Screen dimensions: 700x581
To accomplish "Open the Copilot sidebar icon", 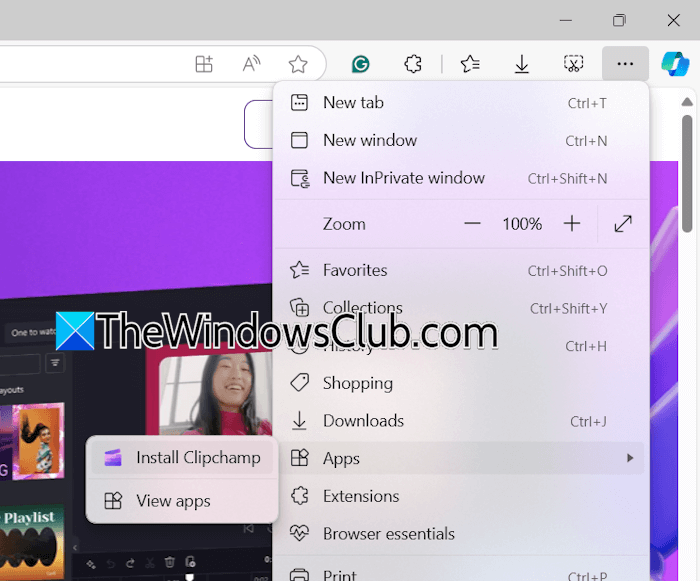I will coord(675,64).
